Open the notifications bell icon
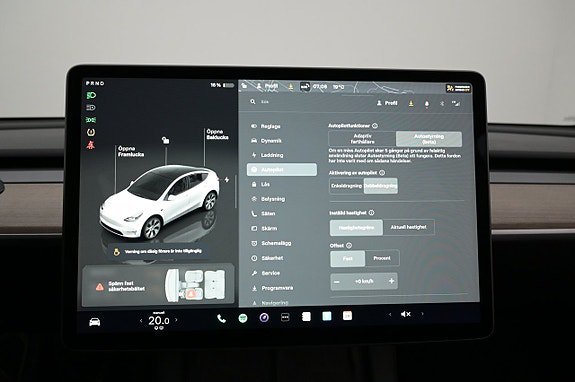Screen dimensions: 575x382 tap(426, 104)
